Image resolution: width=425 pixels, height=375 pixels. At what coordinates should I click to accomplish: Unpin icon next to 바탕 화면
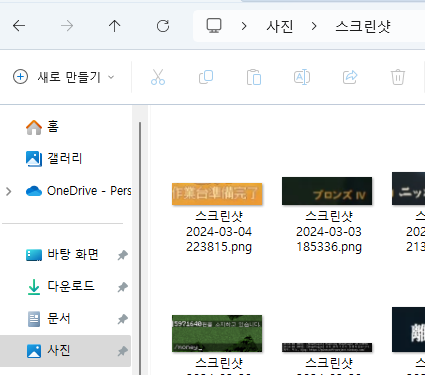tap(123, 255)
